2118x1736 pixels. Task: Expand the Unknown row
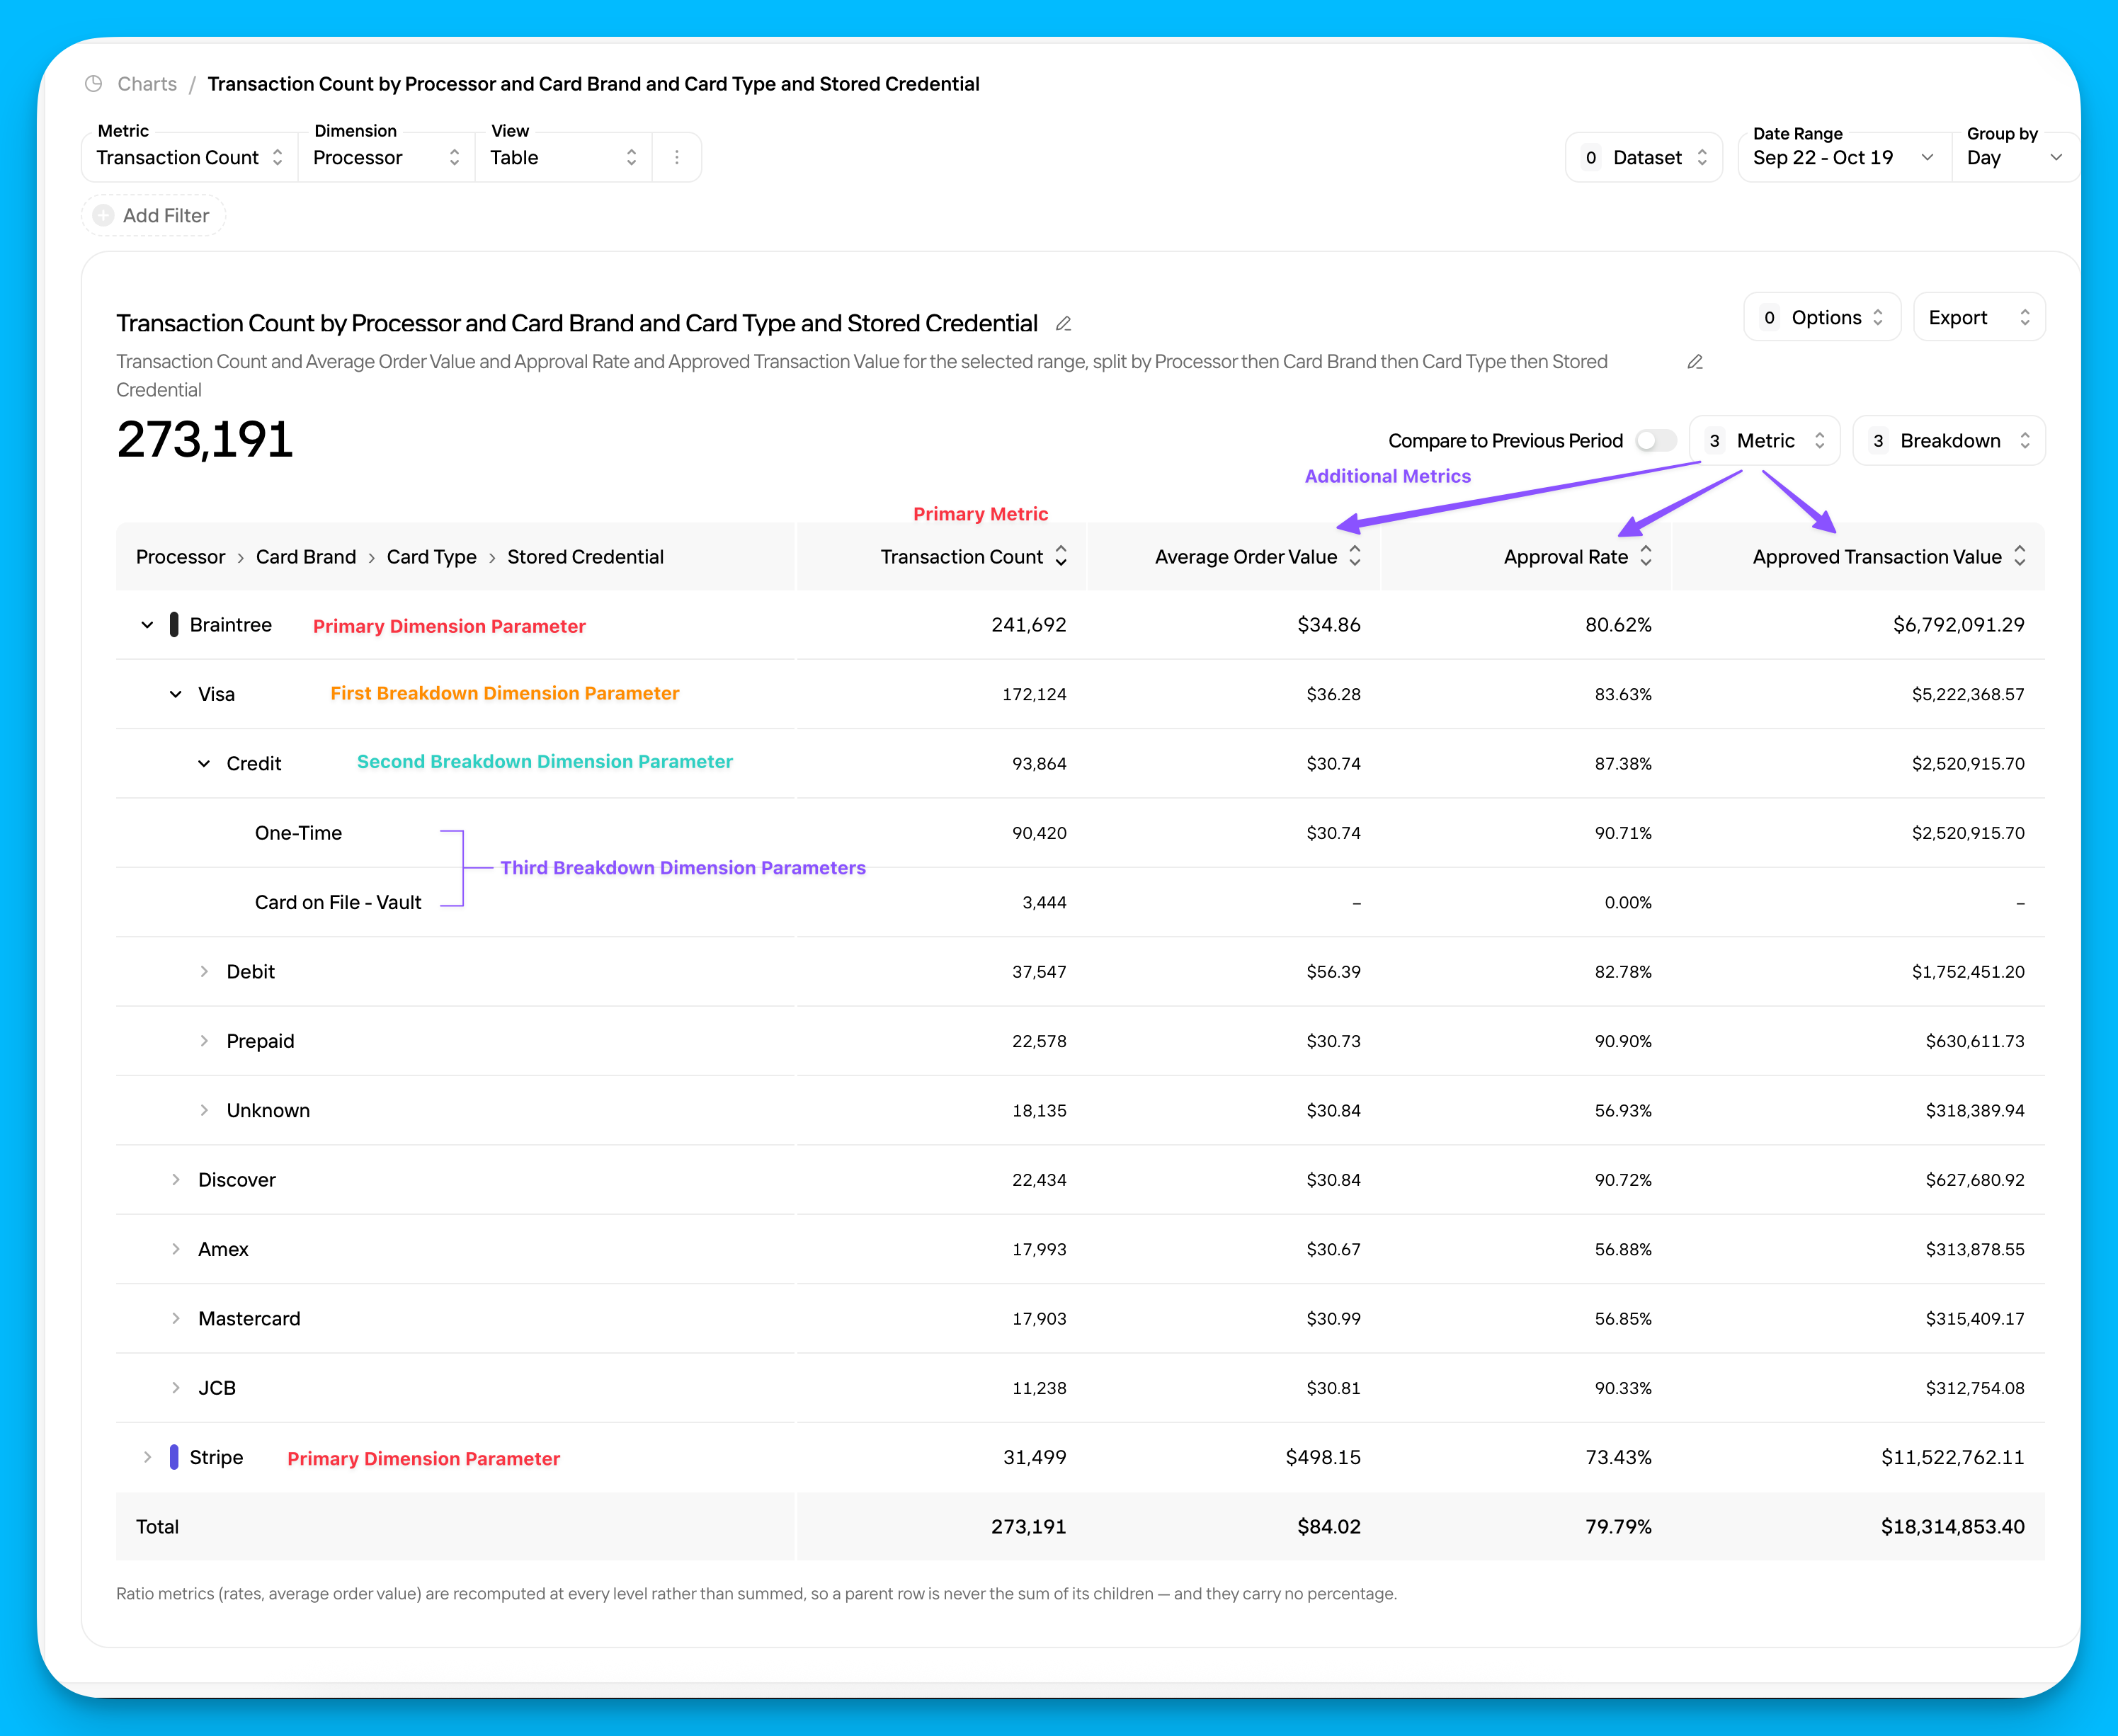pos(204,1110)
